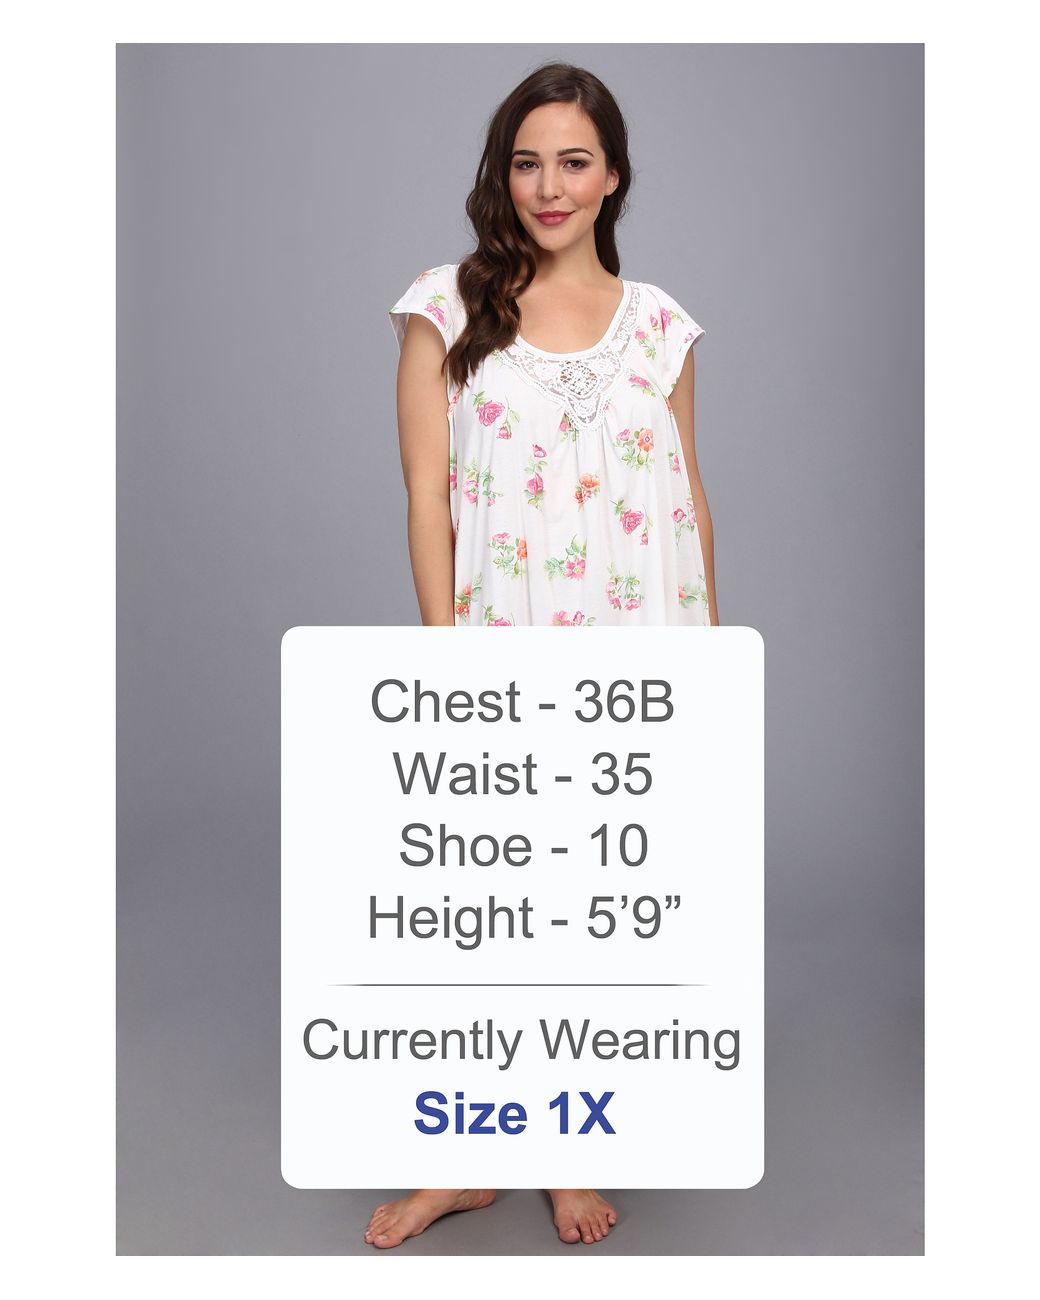Click the "Chest - 36B" measurement text
Viewport: 1040px width, 1300px height.
pyautogui.click(x=522, y=702)
